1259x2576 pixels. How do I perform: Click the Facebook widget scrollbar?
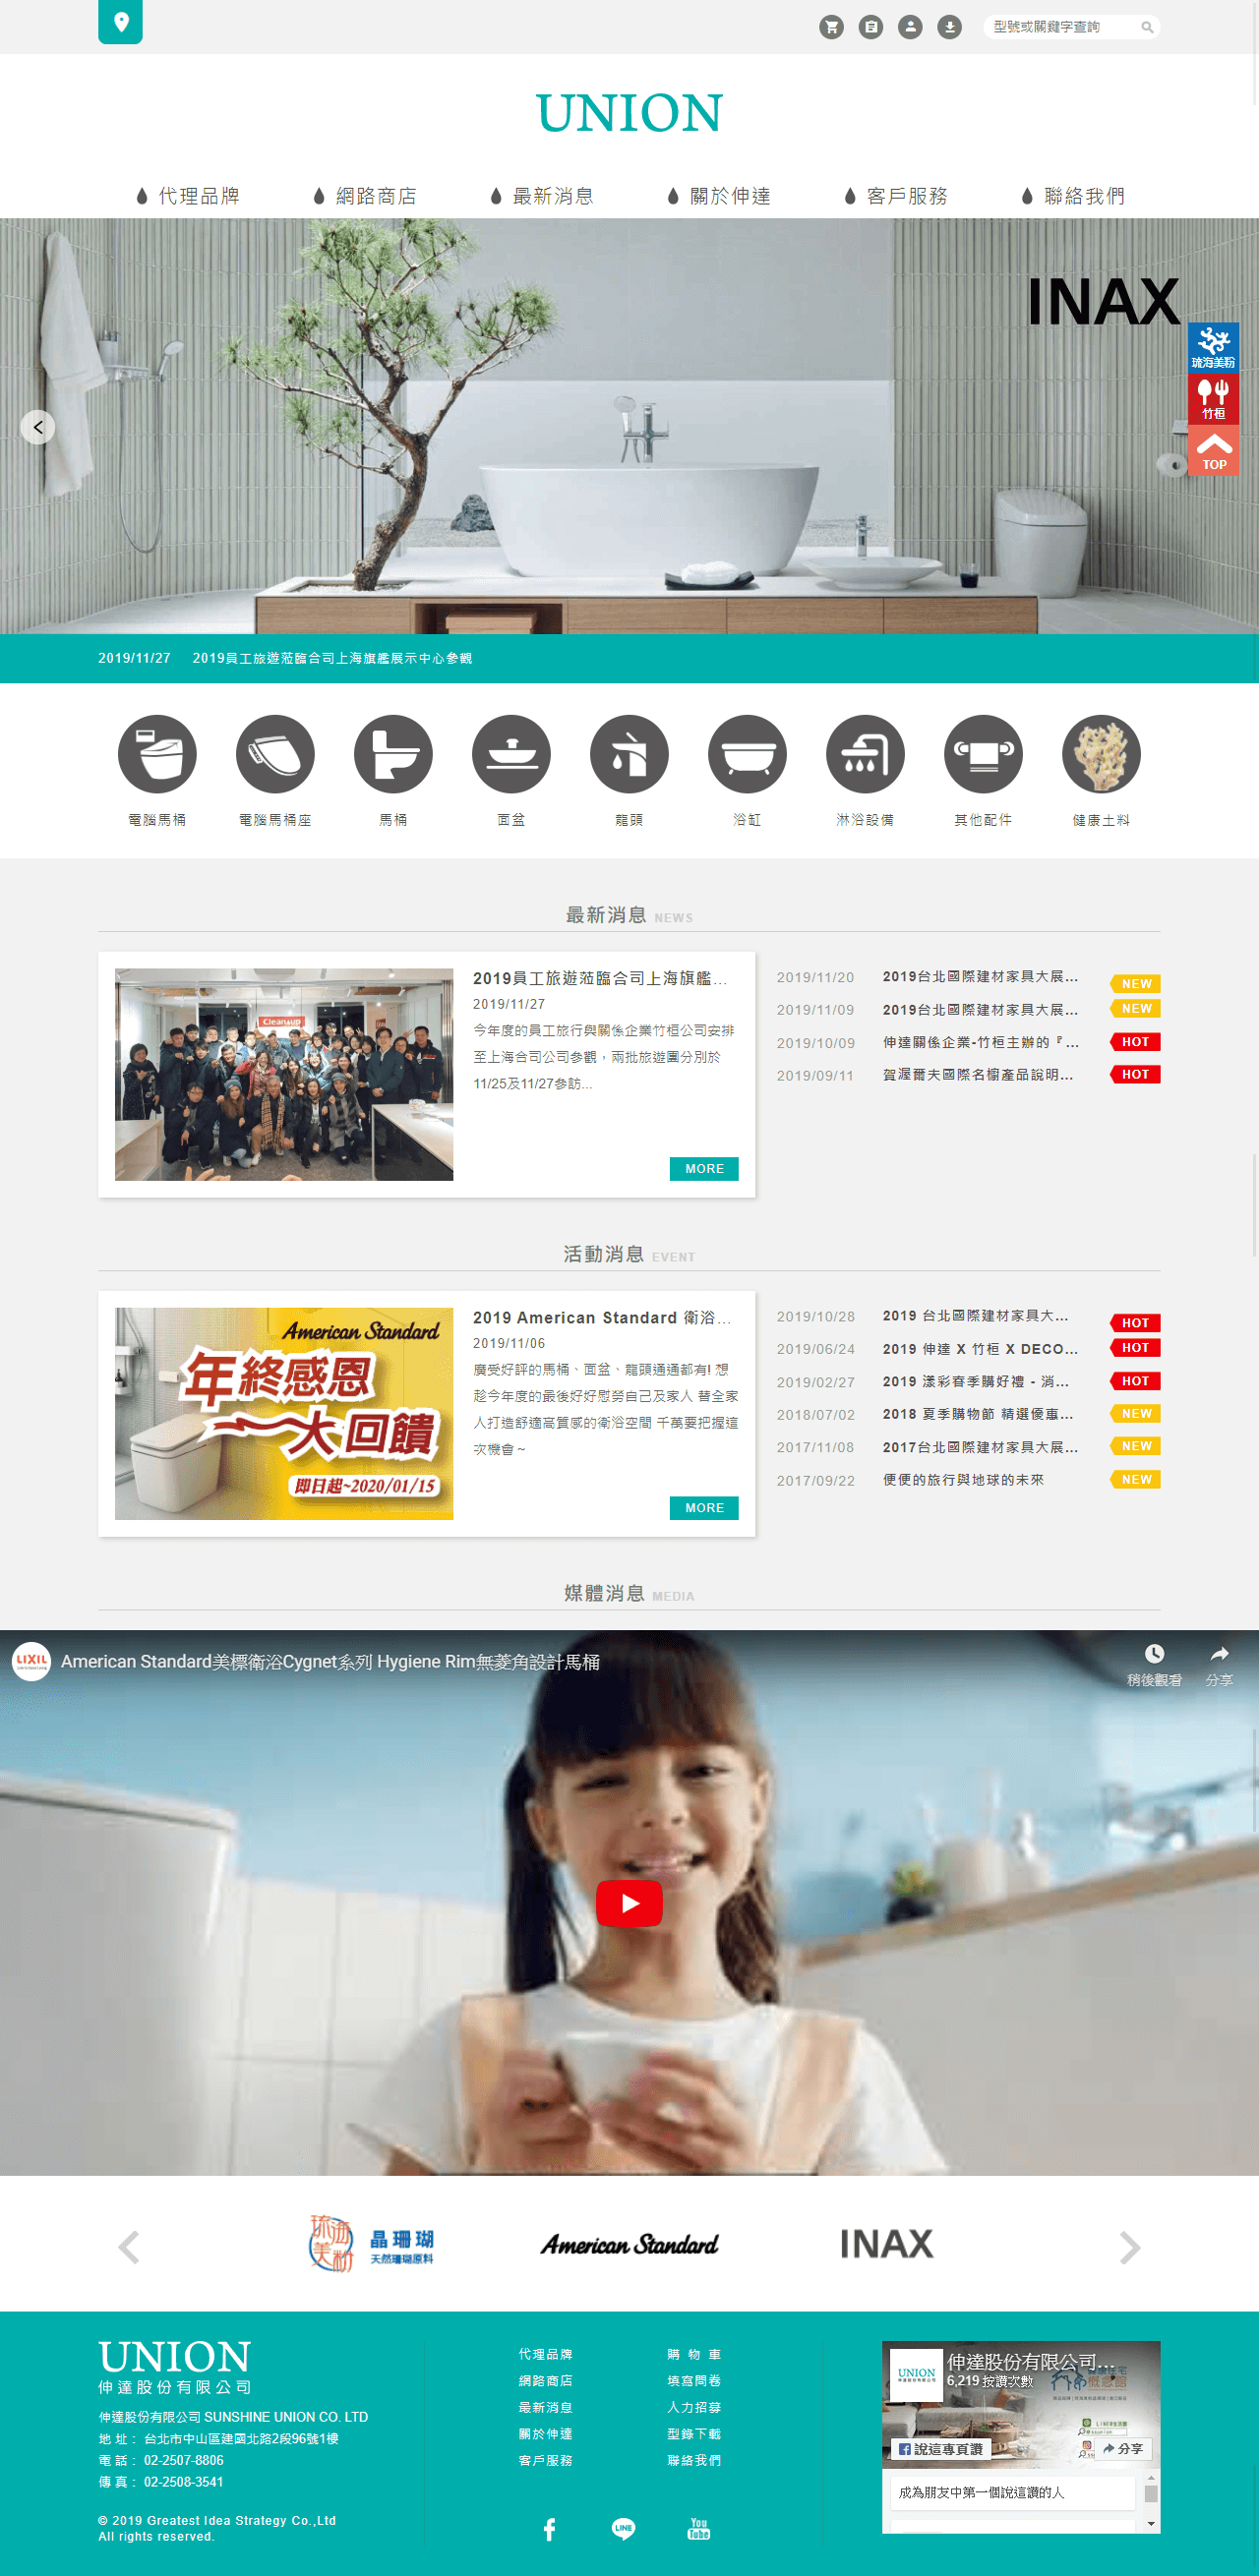[1151, 2501]
